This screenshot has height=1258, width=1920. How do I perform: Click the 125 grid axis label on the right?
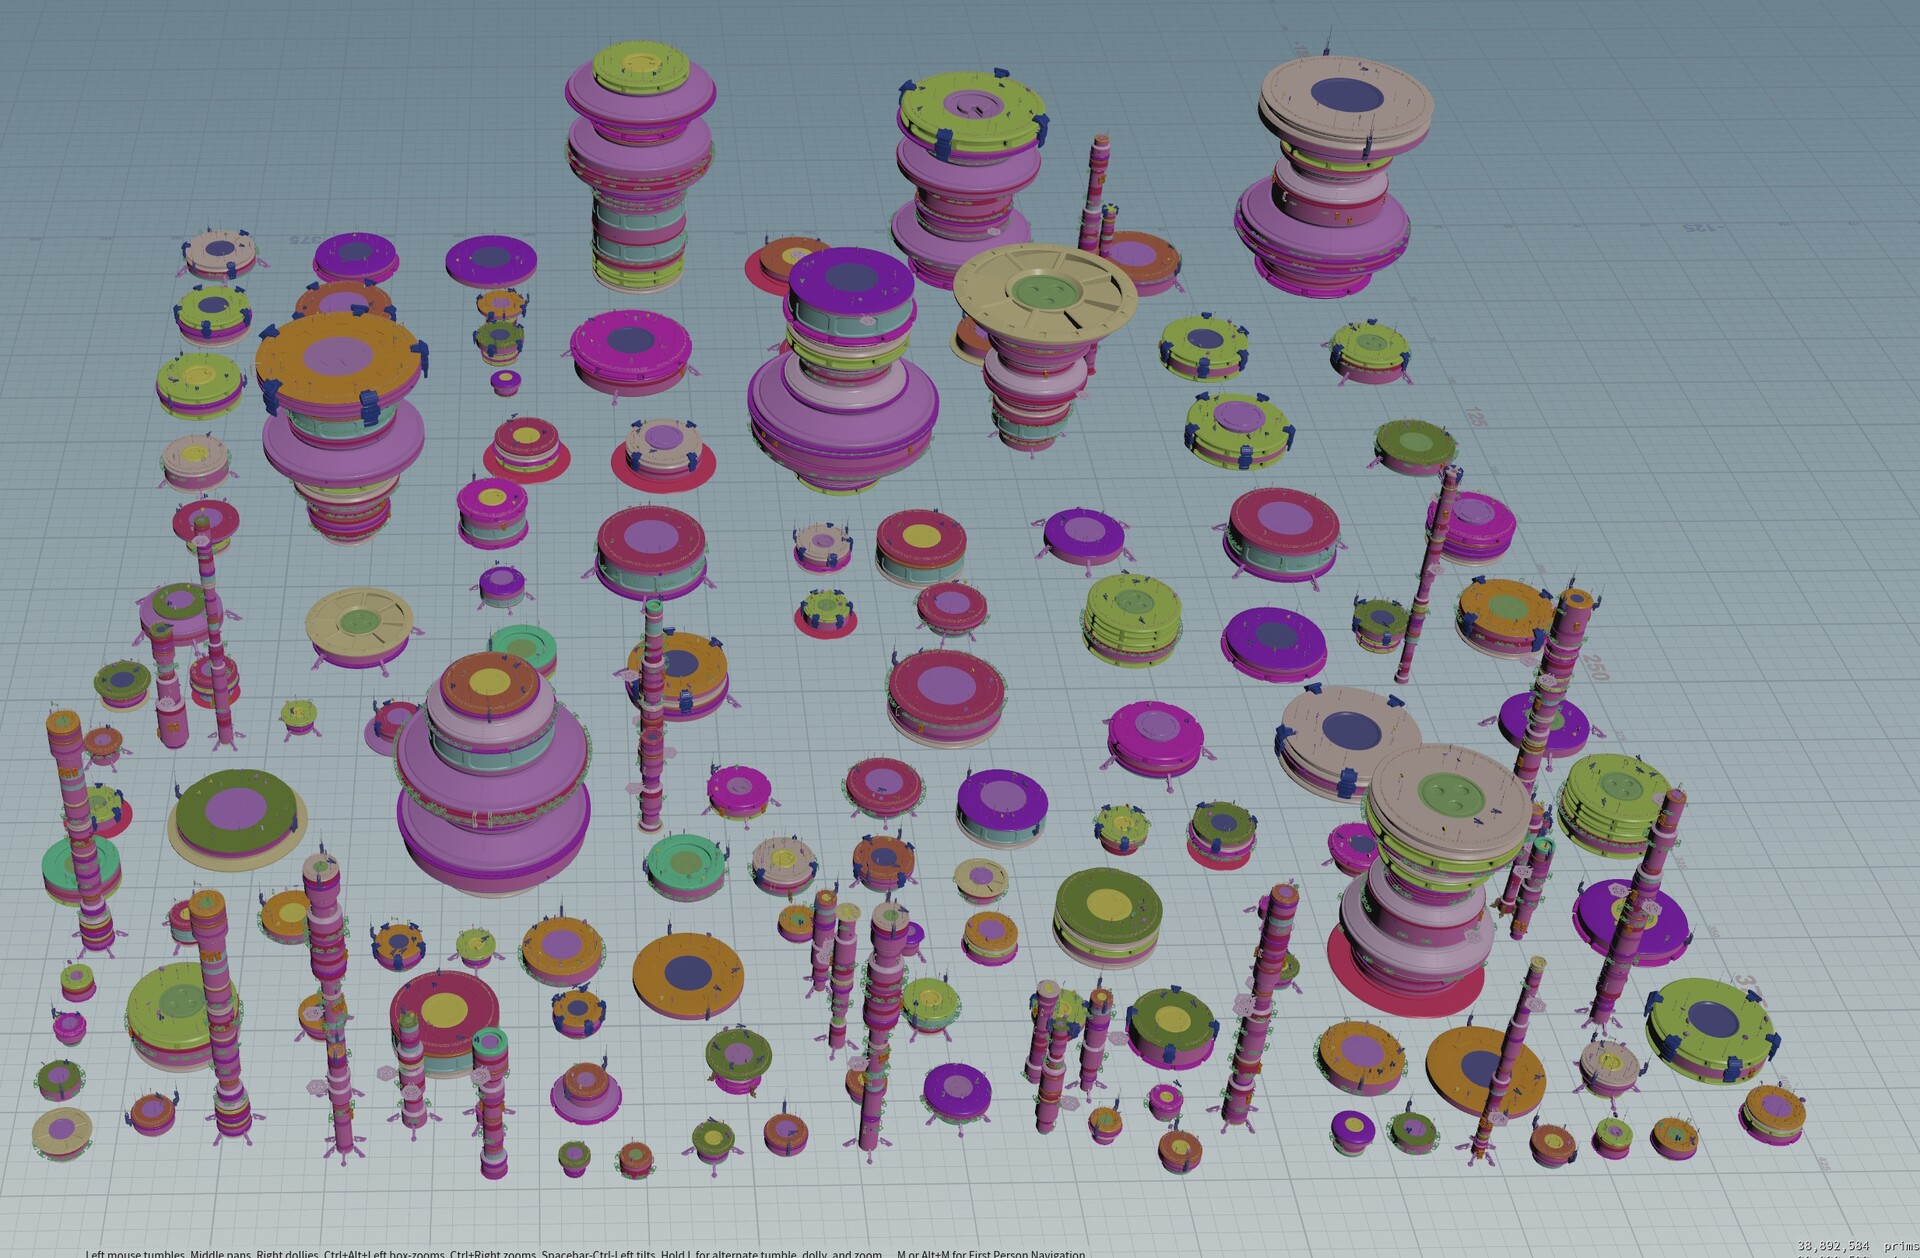click(1475, 417)
